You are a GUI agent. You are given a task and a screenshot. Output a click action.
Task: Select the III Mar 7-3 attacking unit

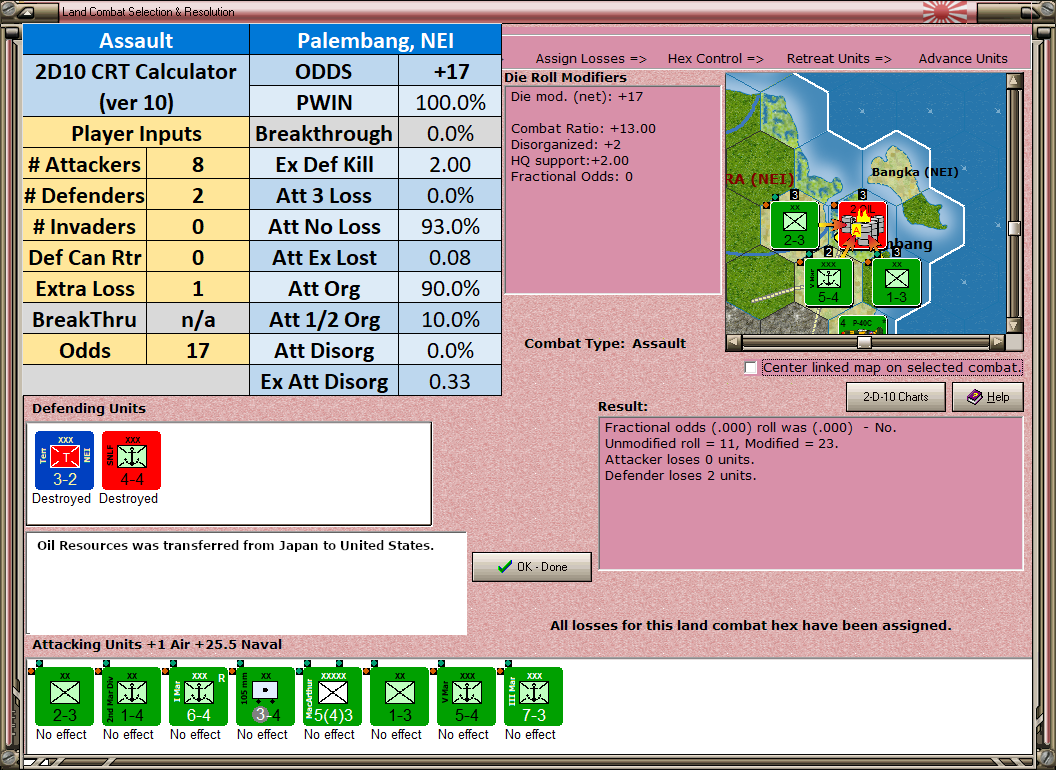[533, 697]
